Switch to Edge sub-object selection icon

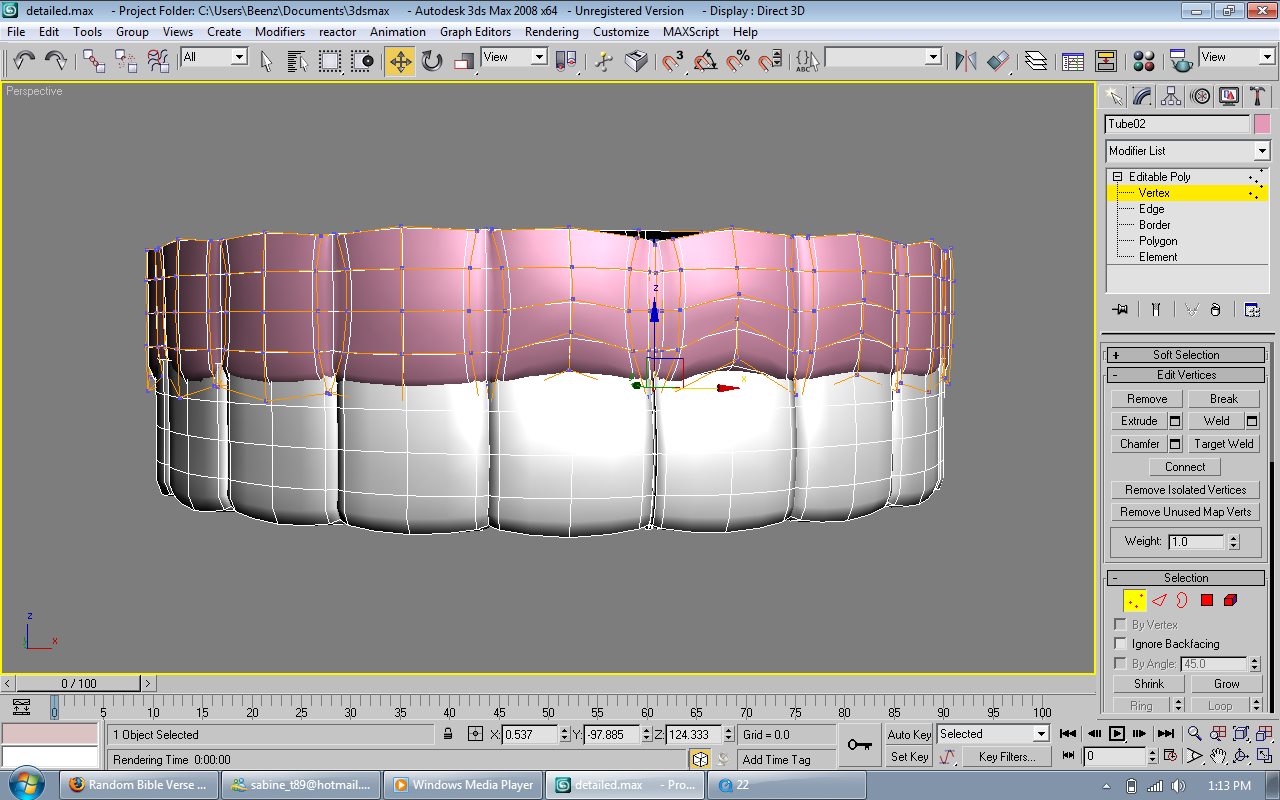1159,600
